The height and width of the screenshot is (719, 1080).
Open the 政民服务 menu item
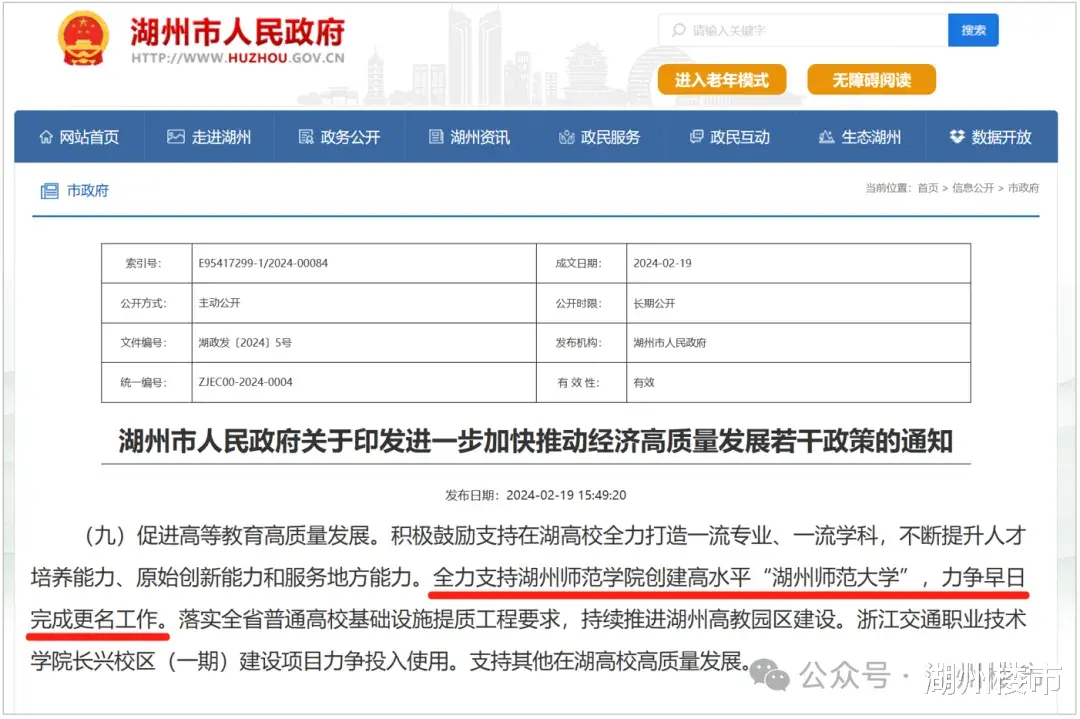[600, 137]
